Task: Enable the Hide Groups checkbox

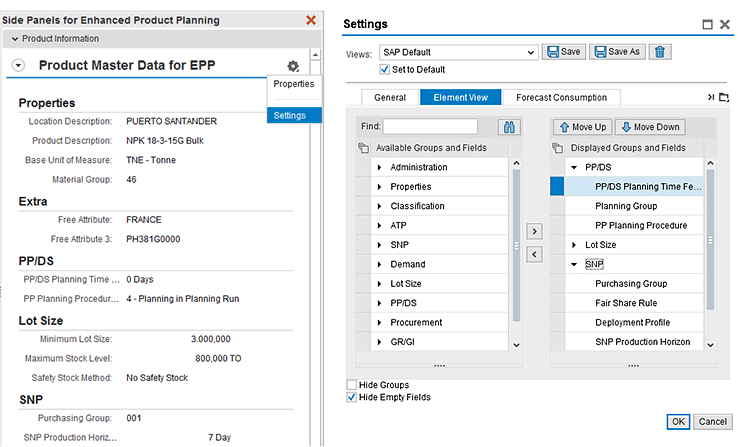Action: [352, 385]
